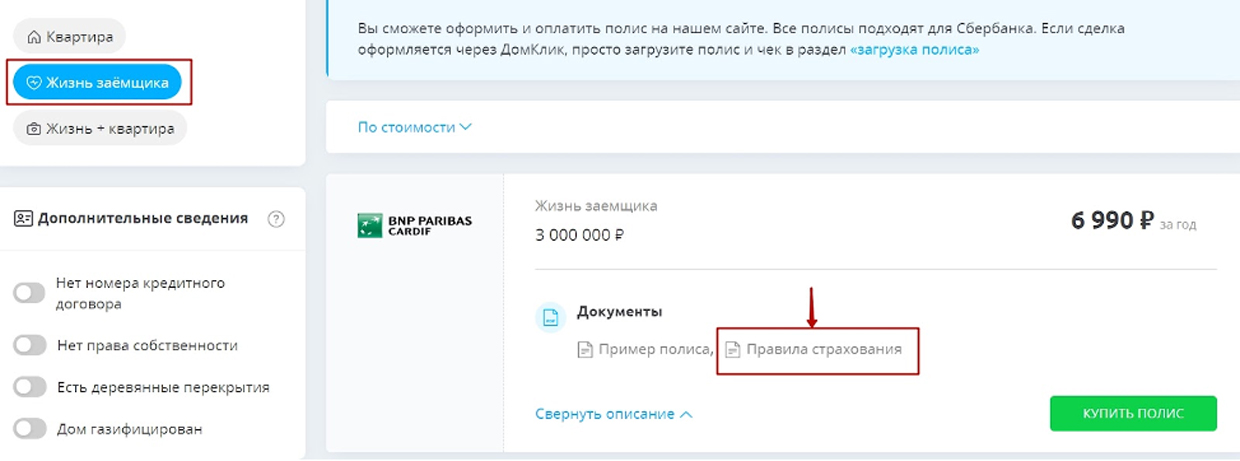This screenshot has width=1240, height=461.
Task: Select the Жизнь + квартира tab
Action: [100, 129]
